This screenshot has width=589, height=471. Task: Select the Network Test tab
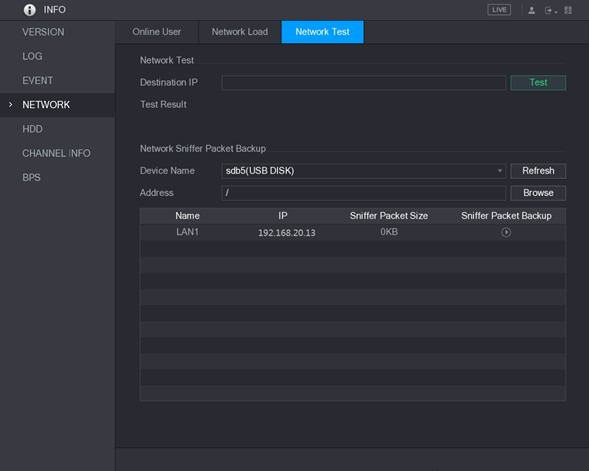pyautogui.click(x=322, y=32)
